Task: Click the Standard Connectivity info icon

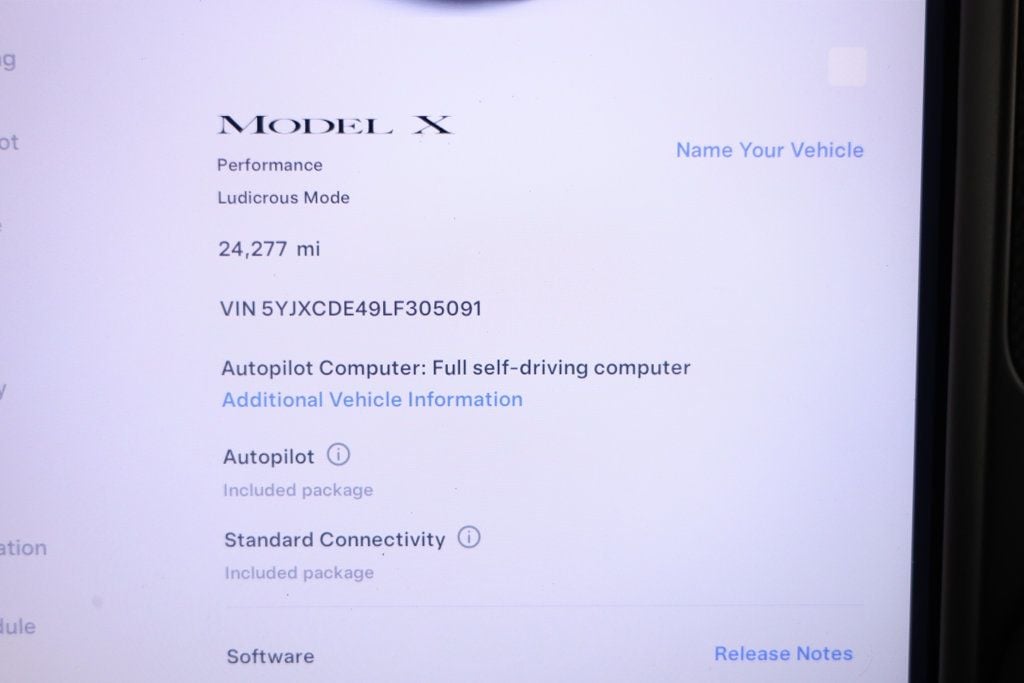Action: (469, 537)
